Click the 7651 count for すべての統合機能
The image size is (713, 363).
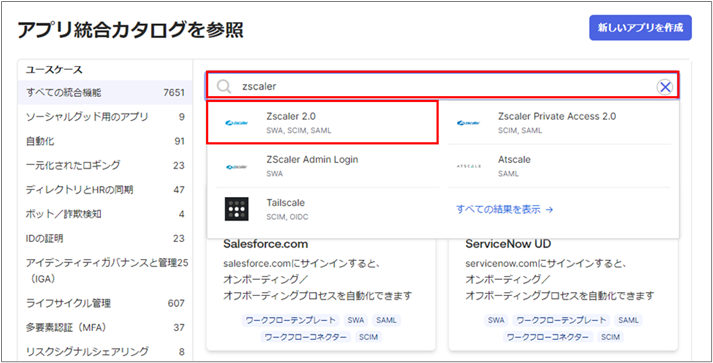coord(174,93)
